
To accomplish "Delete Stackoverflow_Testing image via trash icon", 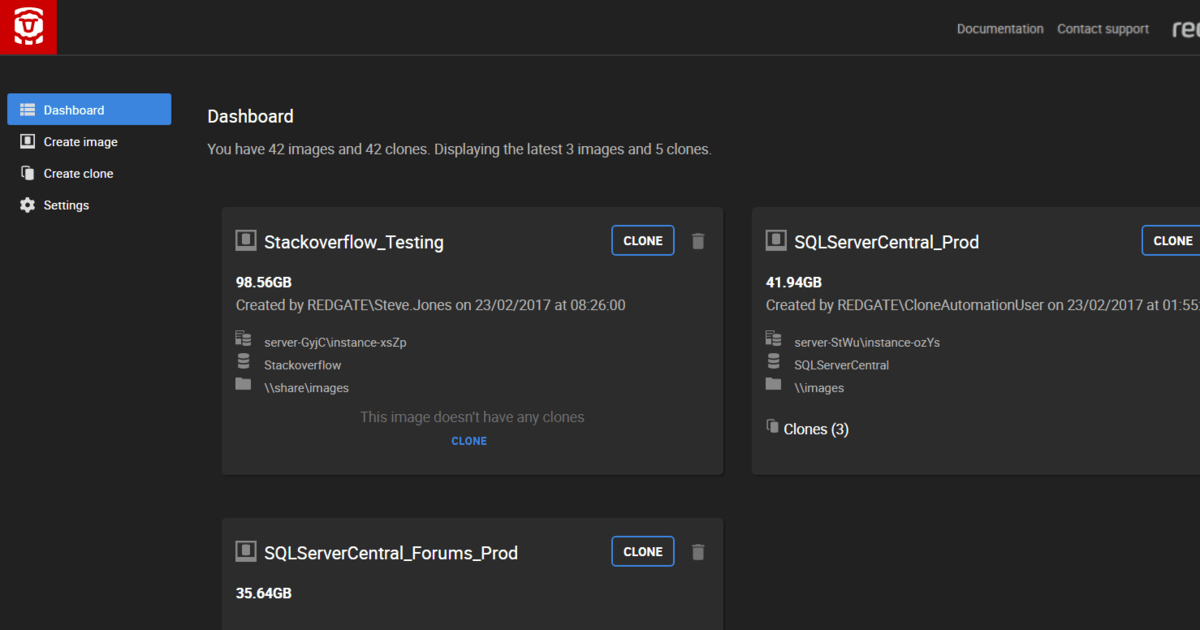I will click(698, 241).
